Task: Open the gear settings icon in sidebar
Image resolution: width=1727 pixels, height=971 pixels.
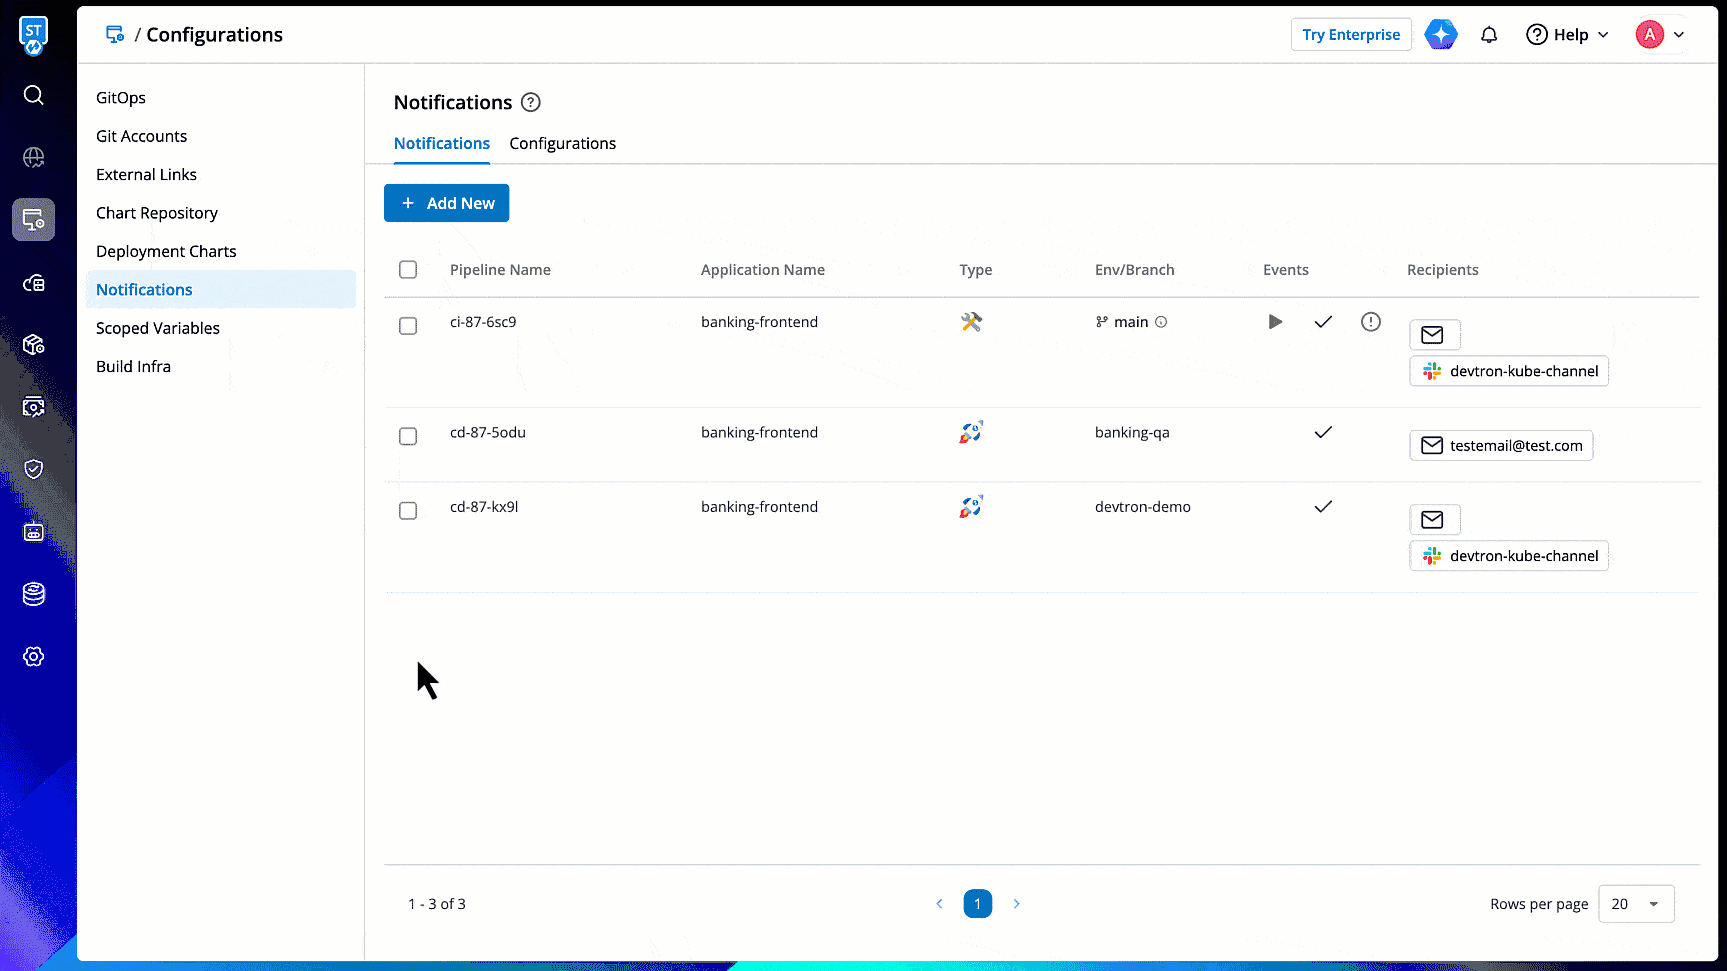Action: pos(33,656)
